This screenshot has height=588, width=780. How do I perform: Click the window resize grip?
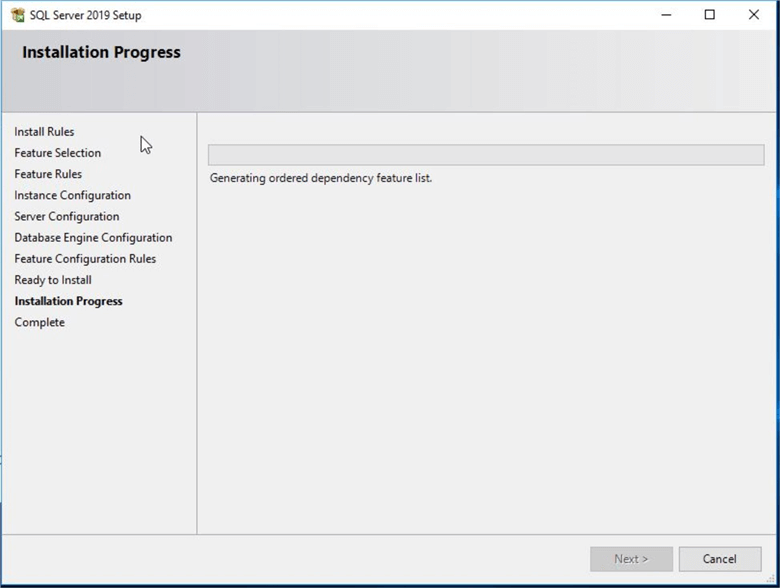(771, 579)
